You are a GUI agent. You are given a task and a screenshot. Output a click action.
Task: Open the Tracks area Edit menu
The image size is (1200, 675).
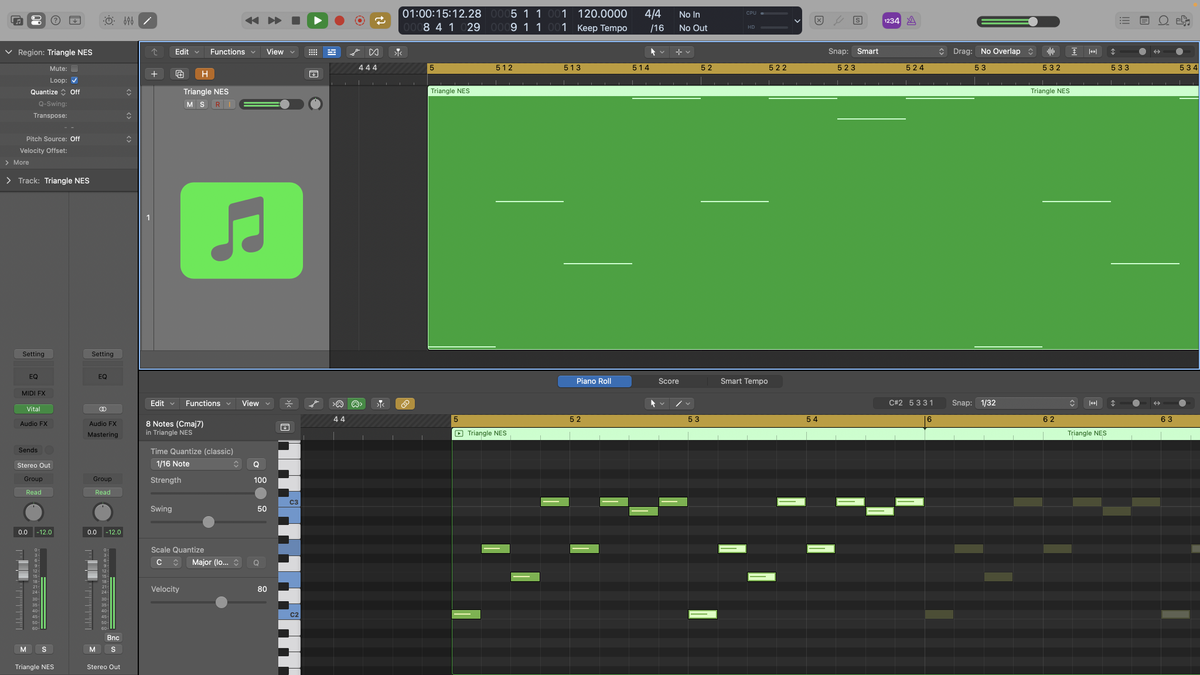coord(185,52)
